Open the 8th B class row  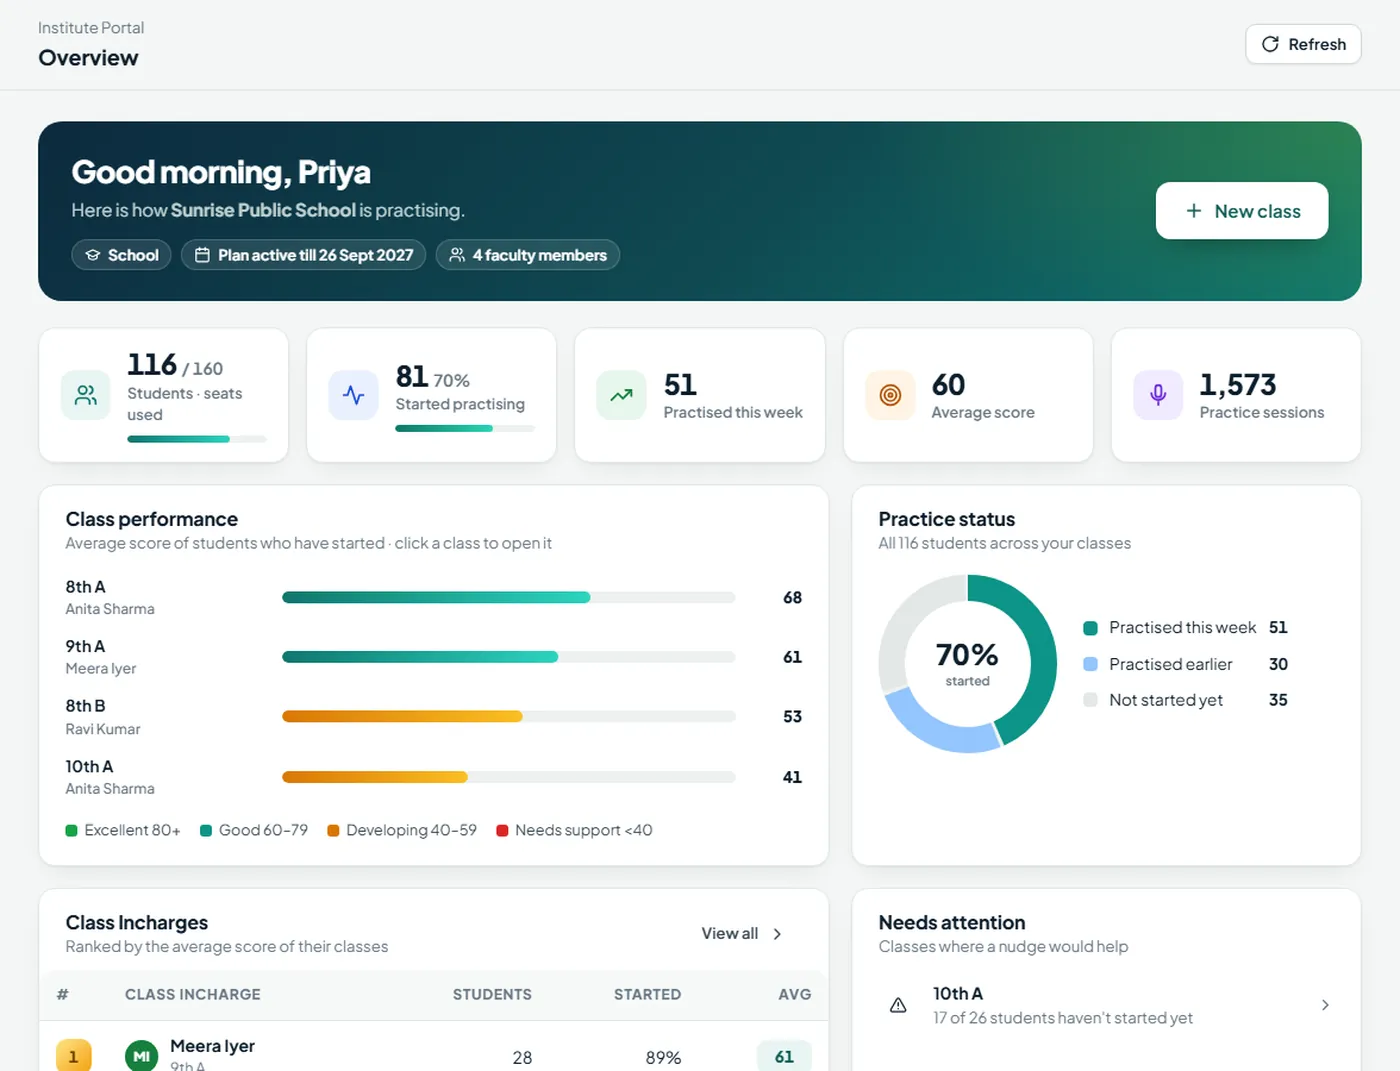click(x=434, y=717)
